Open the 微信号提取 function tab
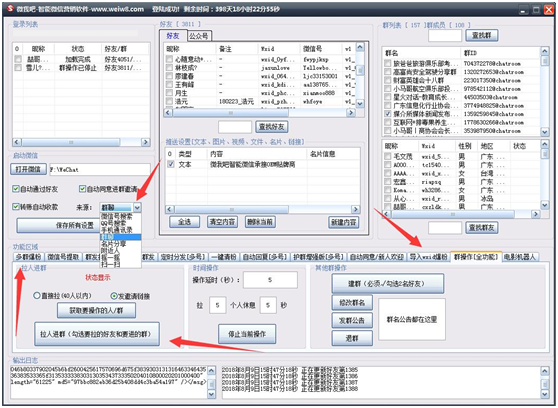 tap(63, 257)
